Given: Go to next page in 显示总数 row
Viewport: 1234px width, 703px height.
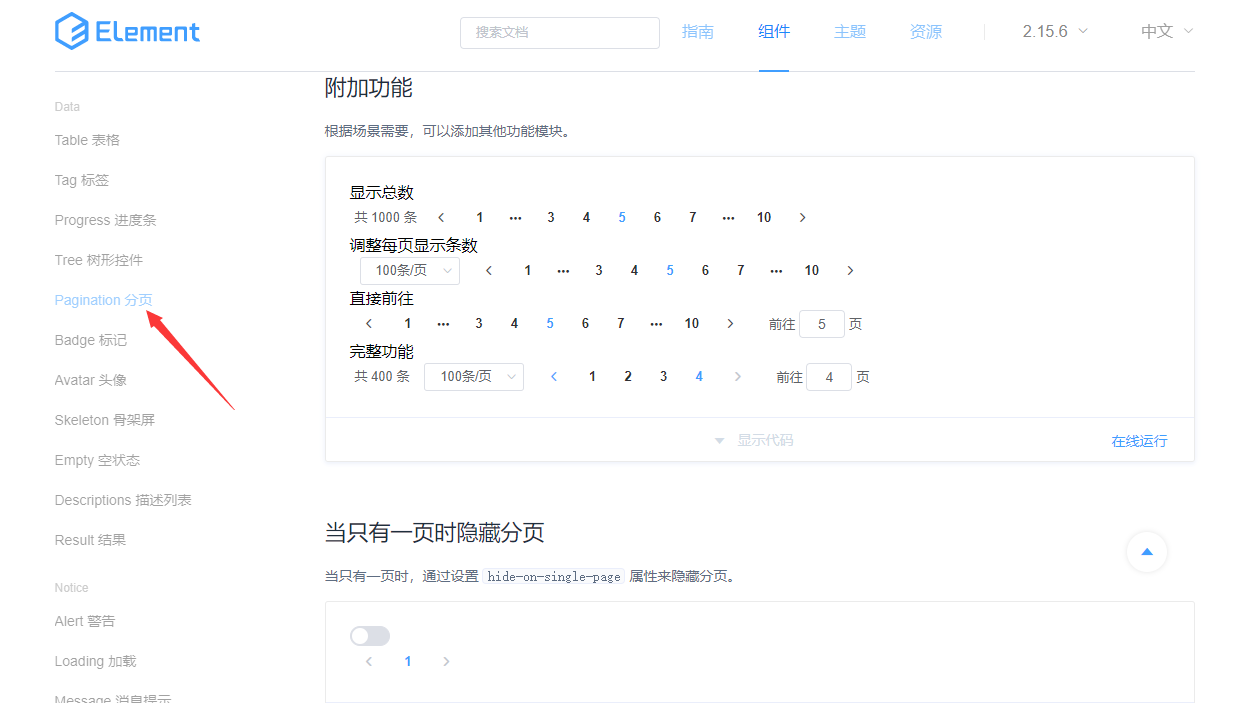Looking at the screenshot, I should [802, 217].
